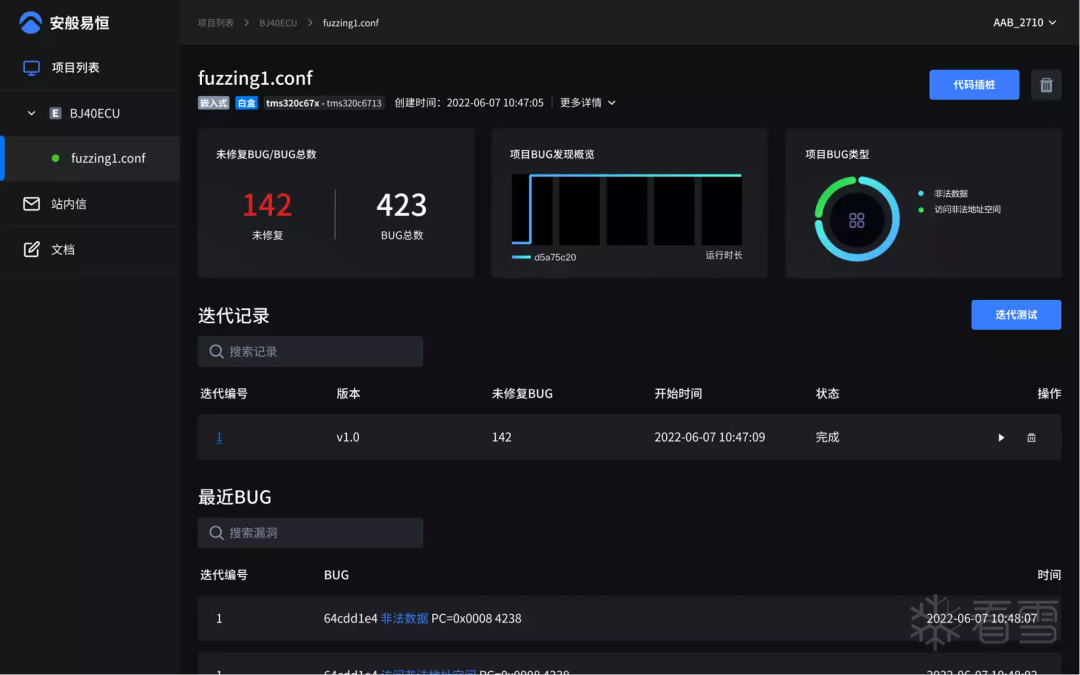The width and height of the screenshot is (1080, 675).
Task: Click the trash button beside 代码插桩
Action: click(x=1046, y=85)
